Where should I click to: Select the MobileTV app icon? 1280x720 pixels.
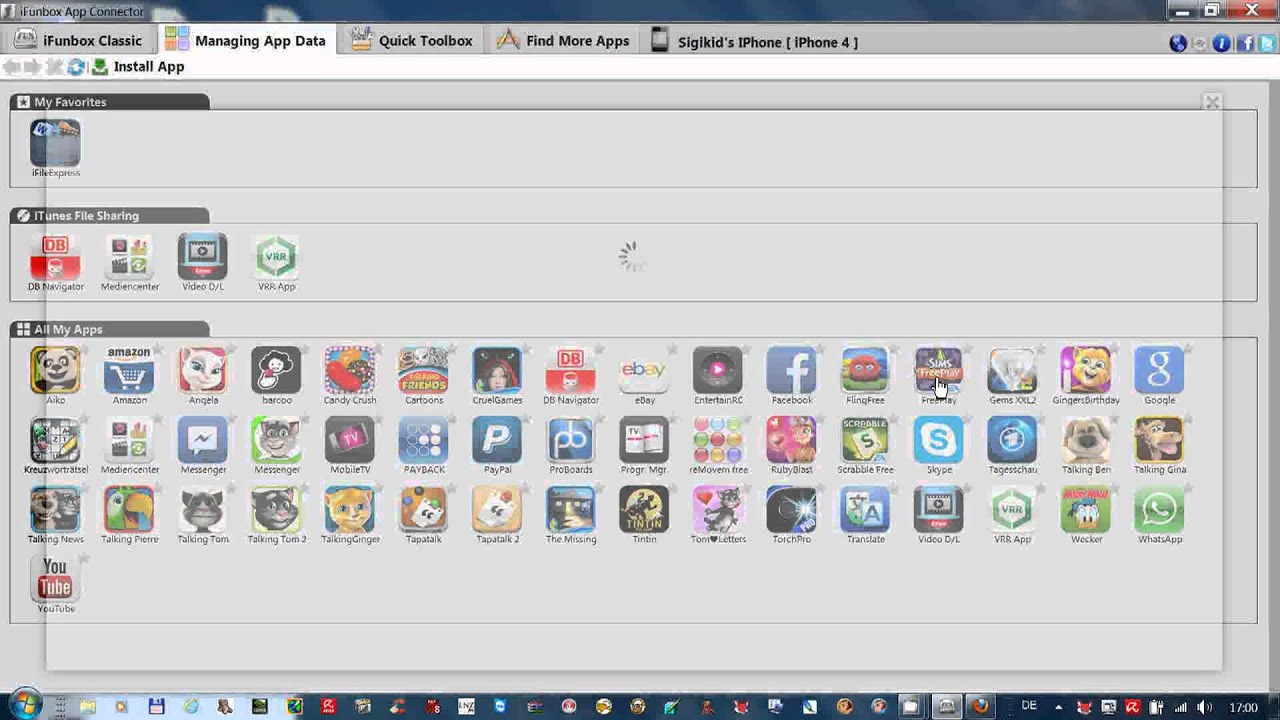pos(350,440)
